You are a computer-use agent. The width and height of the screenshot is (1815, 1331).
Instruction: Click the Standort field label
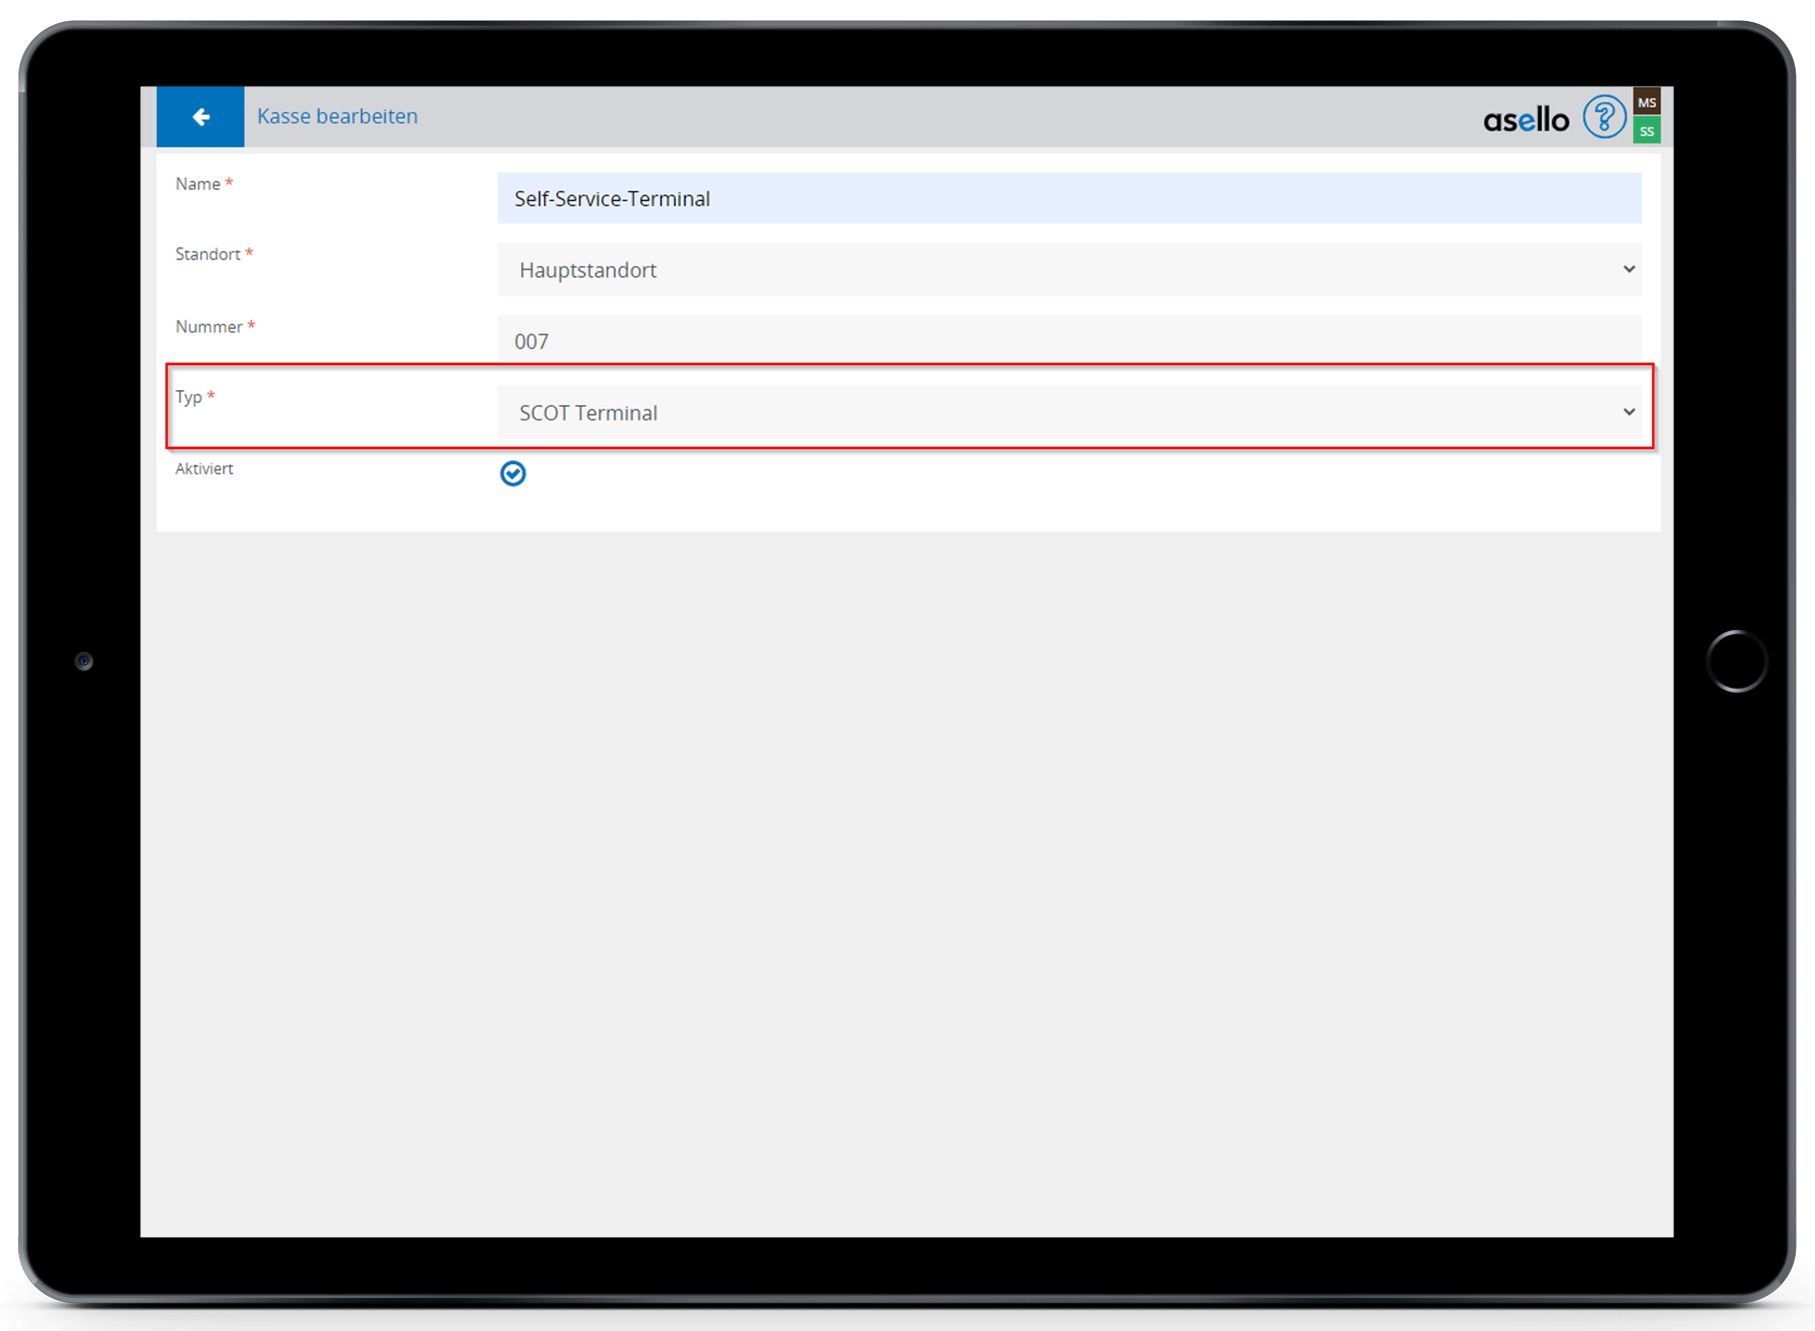coord(208,254)
